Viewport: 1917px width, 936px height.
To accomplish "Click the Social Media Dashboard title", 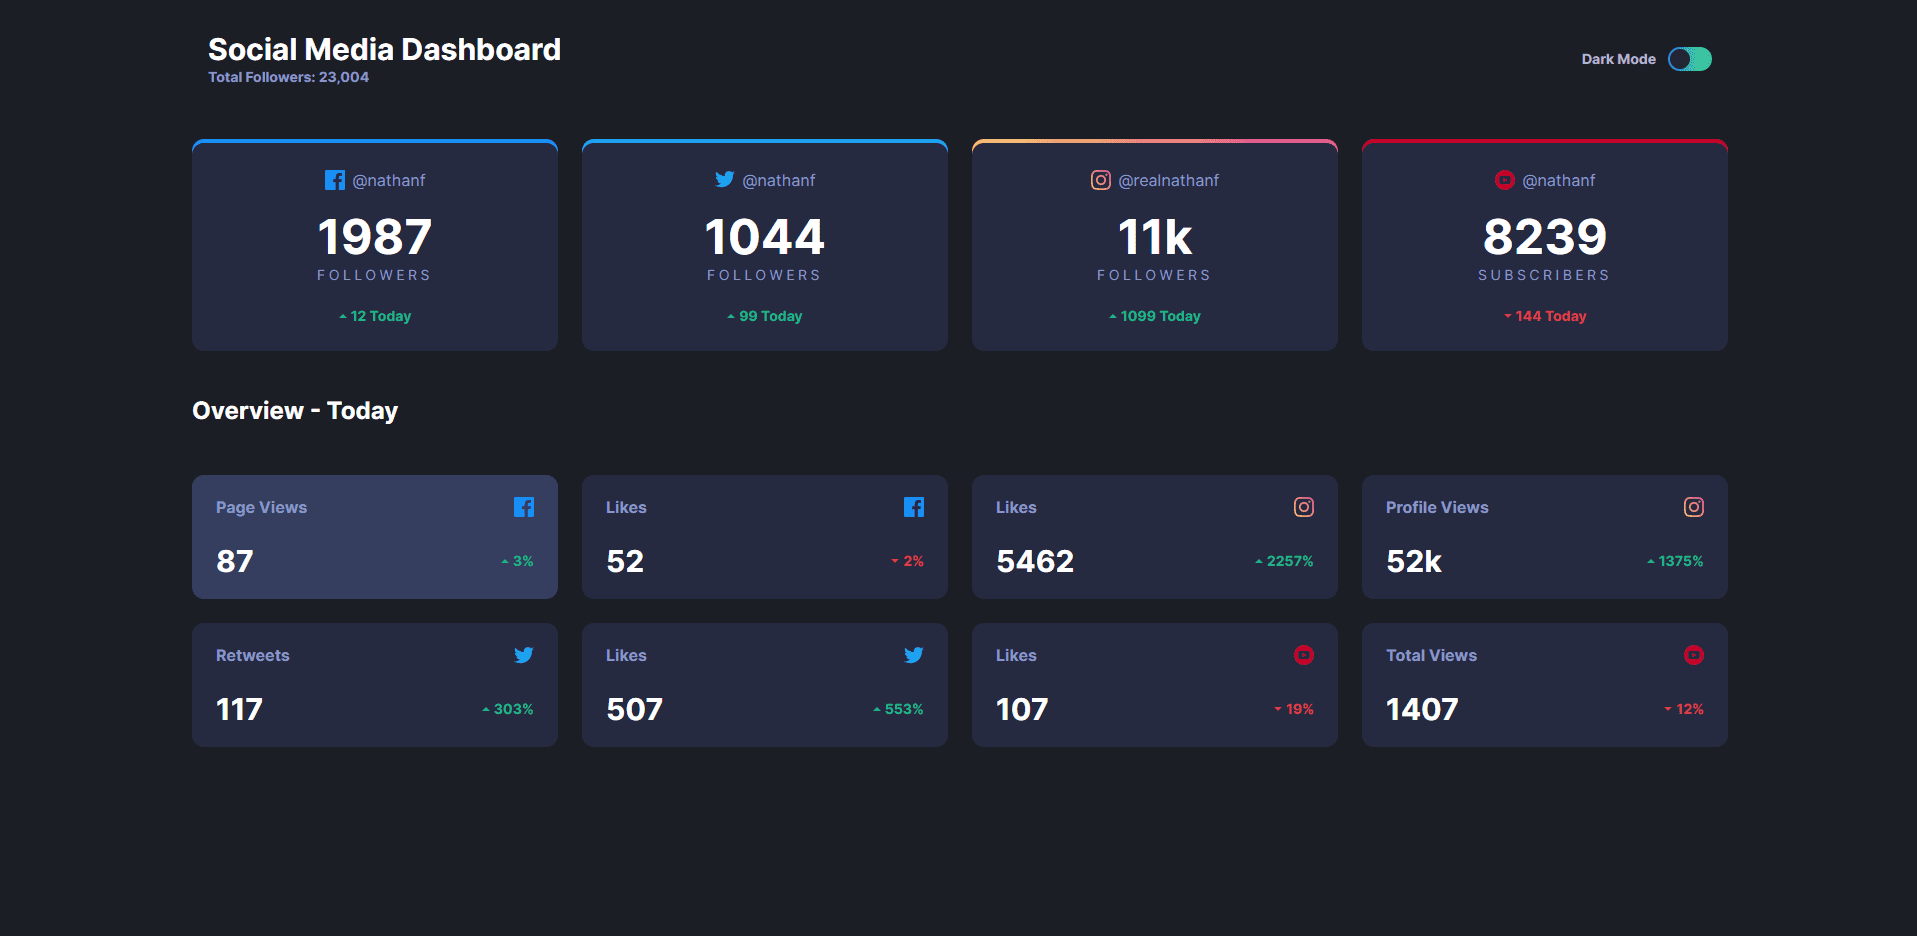I will coord(384,49).
